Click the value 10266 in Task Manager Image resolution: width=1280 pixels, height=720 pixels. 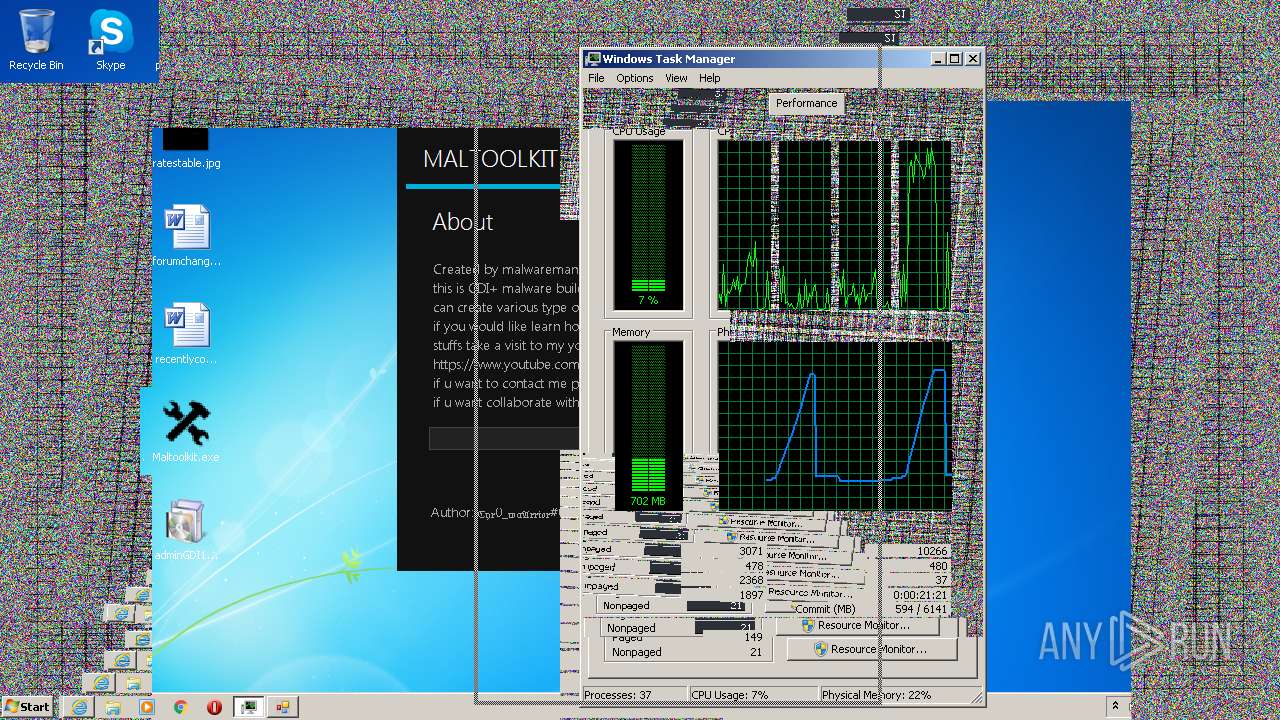click(x=931, y=551)
